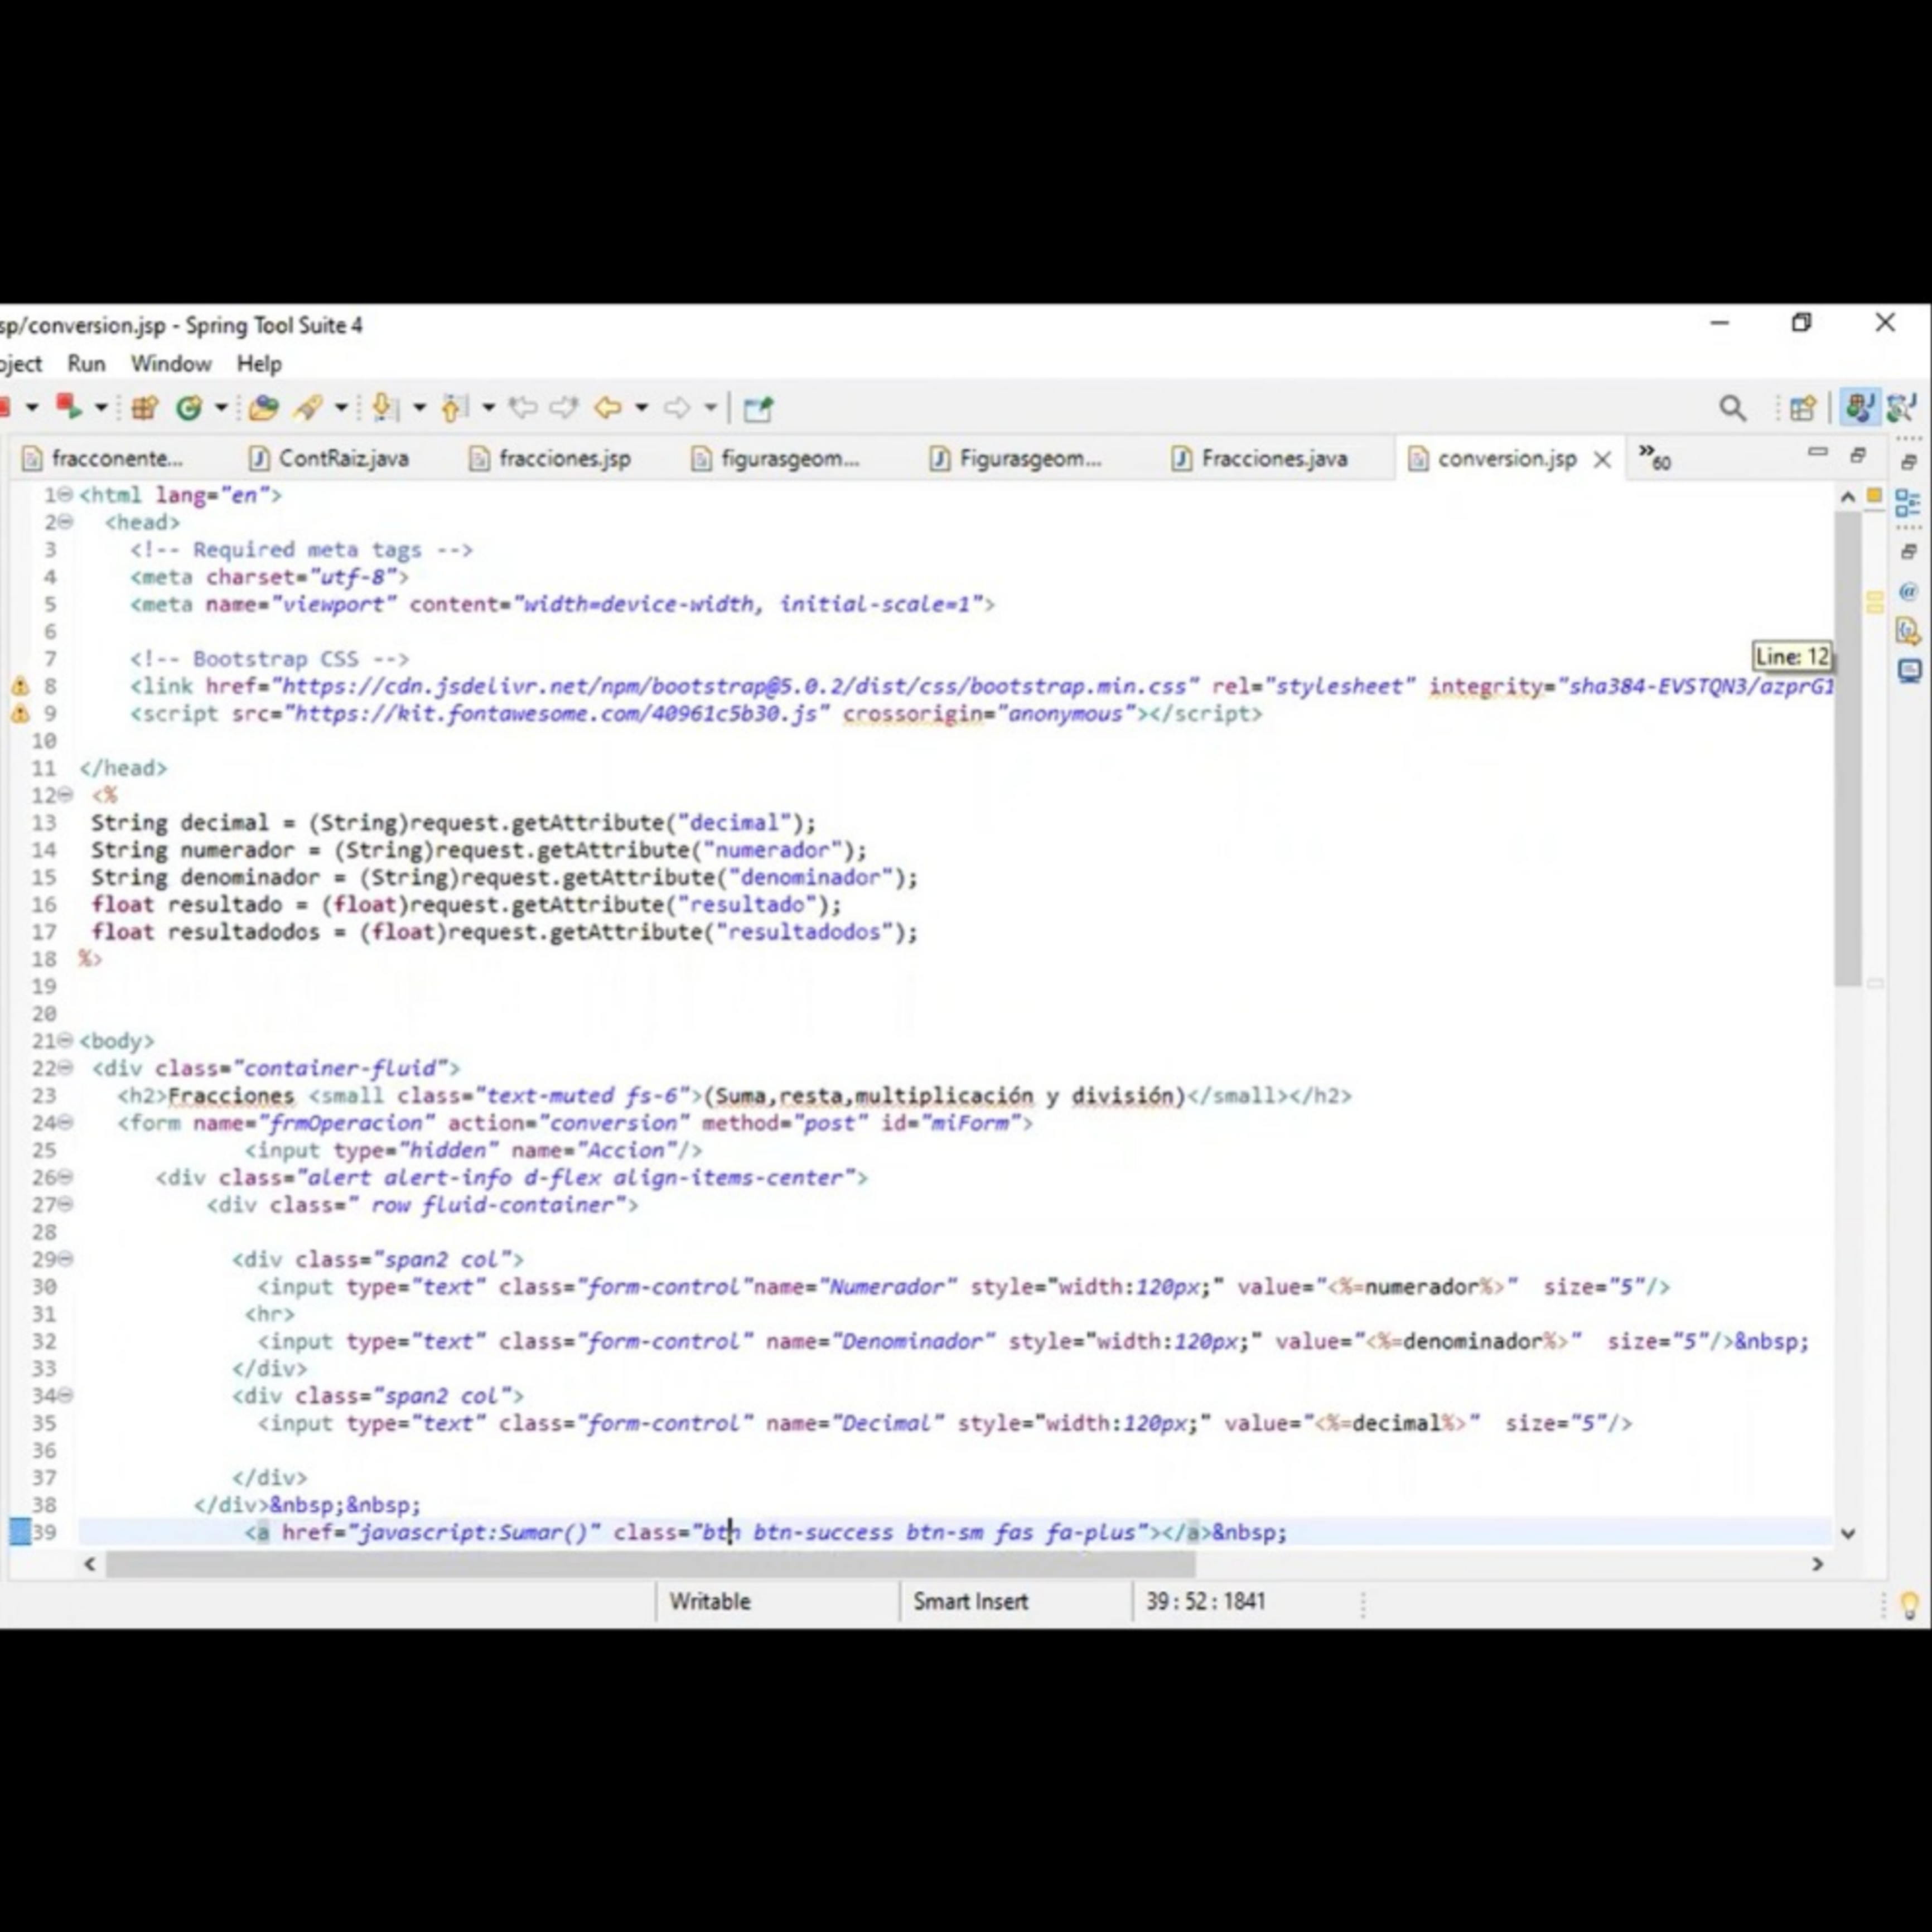The height and width of the screenshot is (1932, 1932).
Task: Open the Javadoc @ view icon
Action: (x=1908, y=592)
